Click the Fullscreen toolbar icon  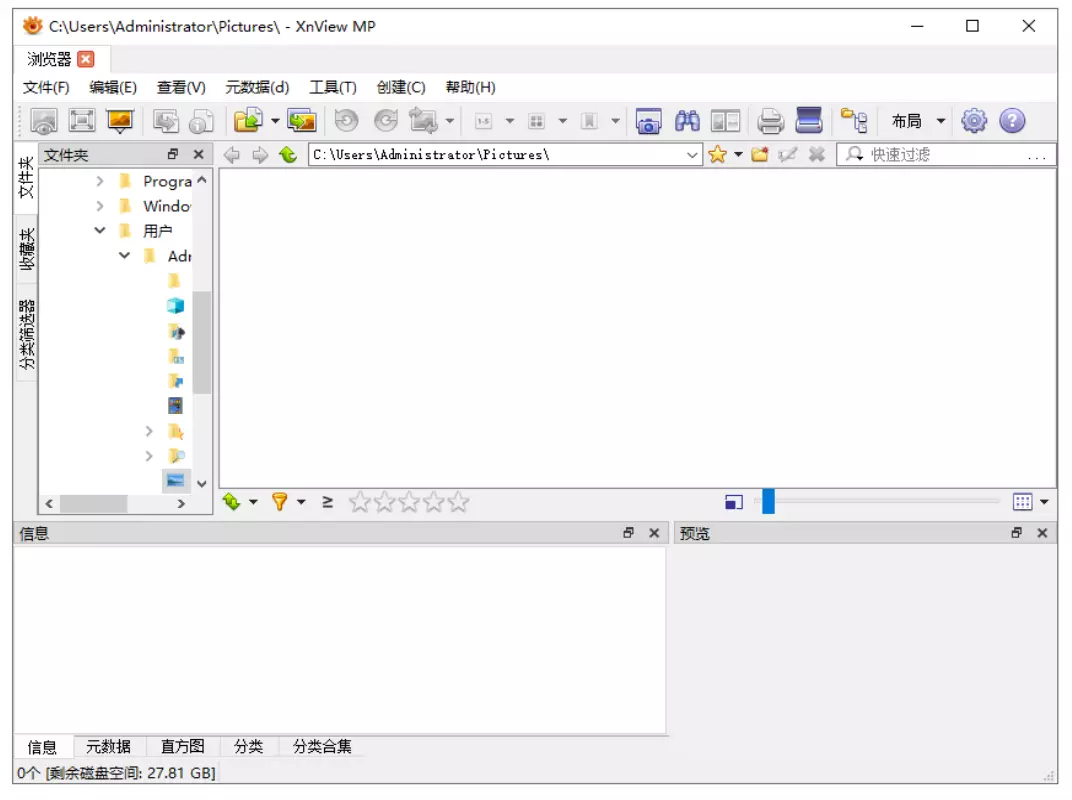pos(82,121)
